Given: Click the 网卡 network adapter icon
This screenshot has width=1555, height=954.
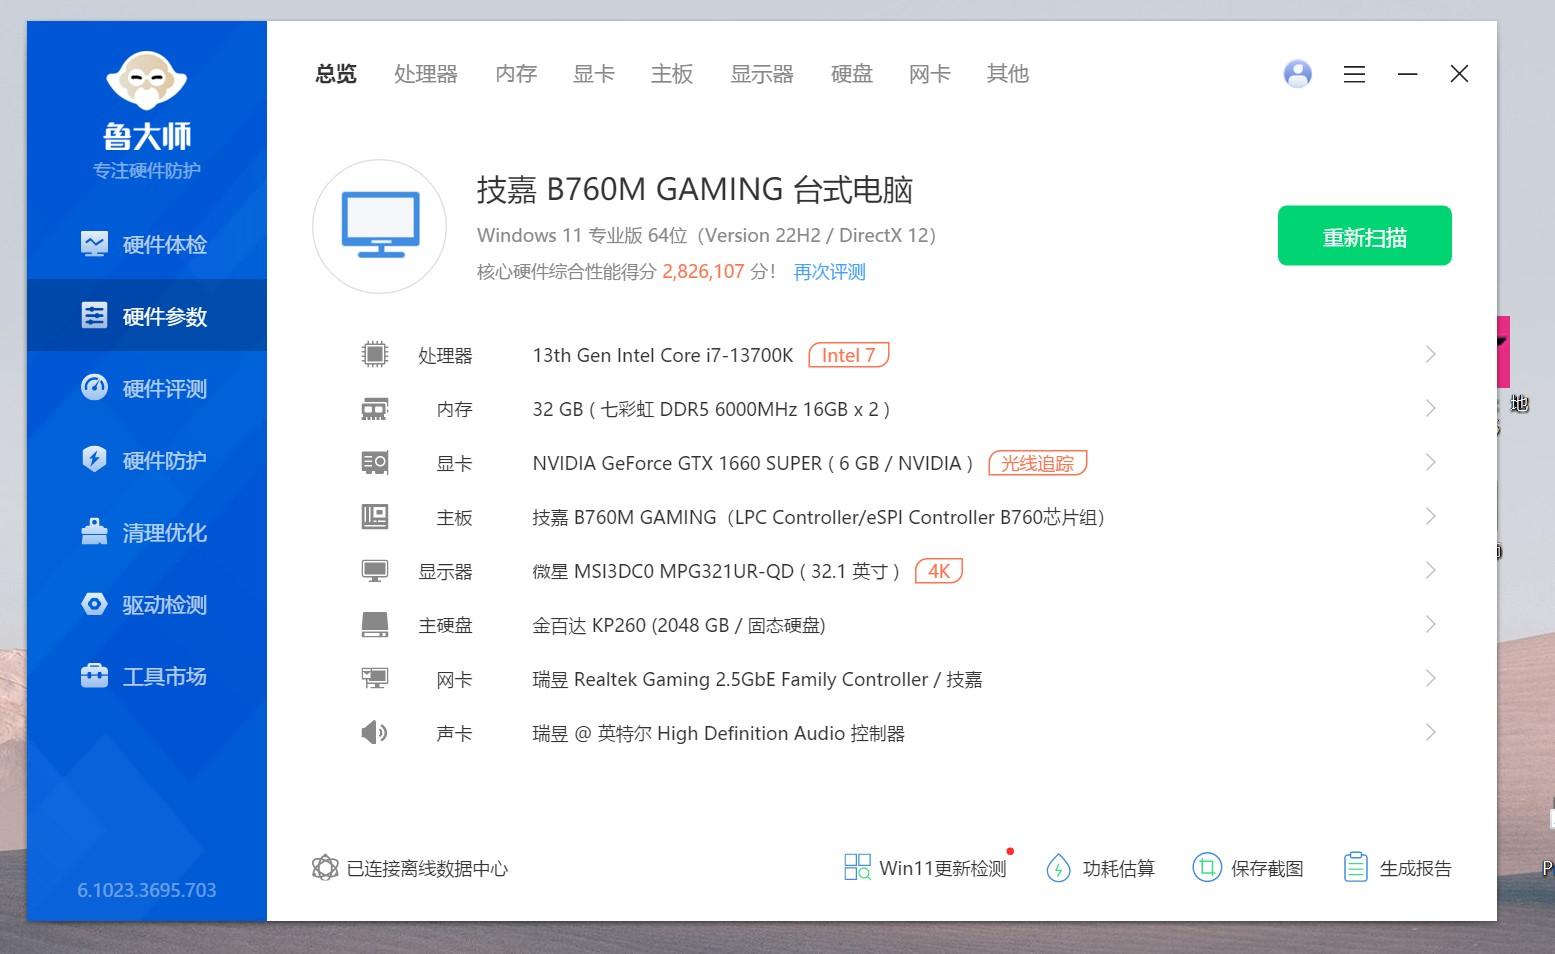Looking at the screenshot, I should (374, 679).
